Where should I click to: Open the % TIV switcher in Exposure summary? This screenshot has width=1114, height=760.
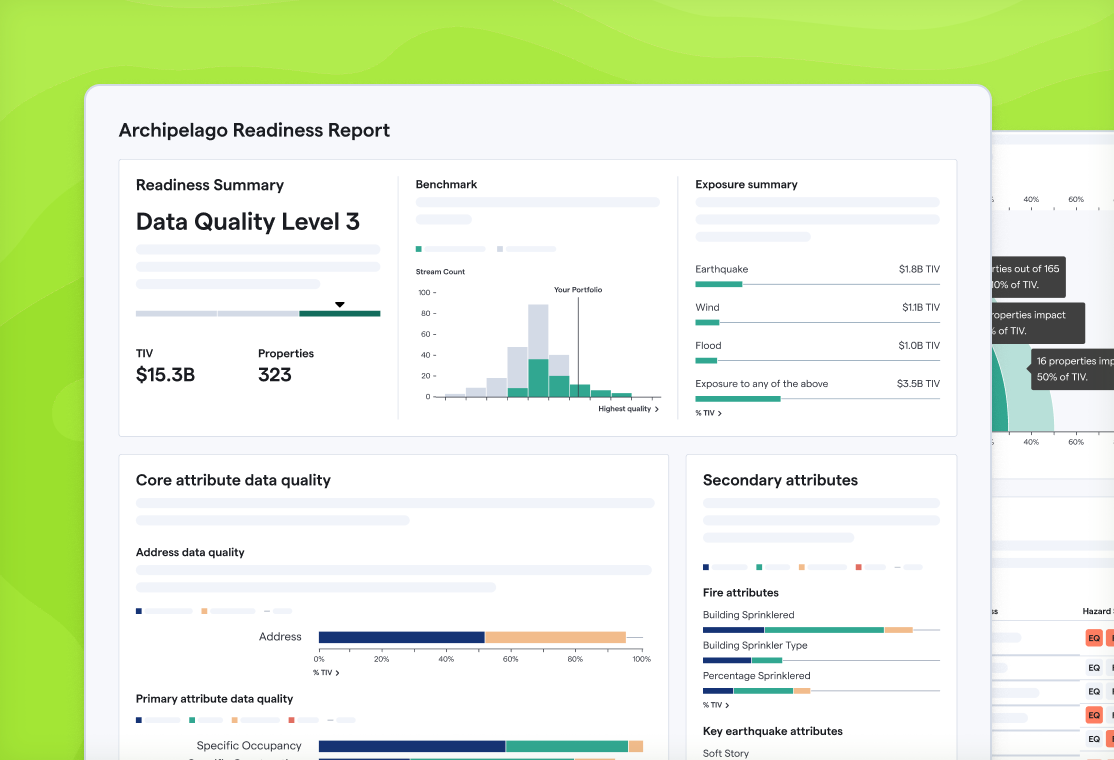708,413
